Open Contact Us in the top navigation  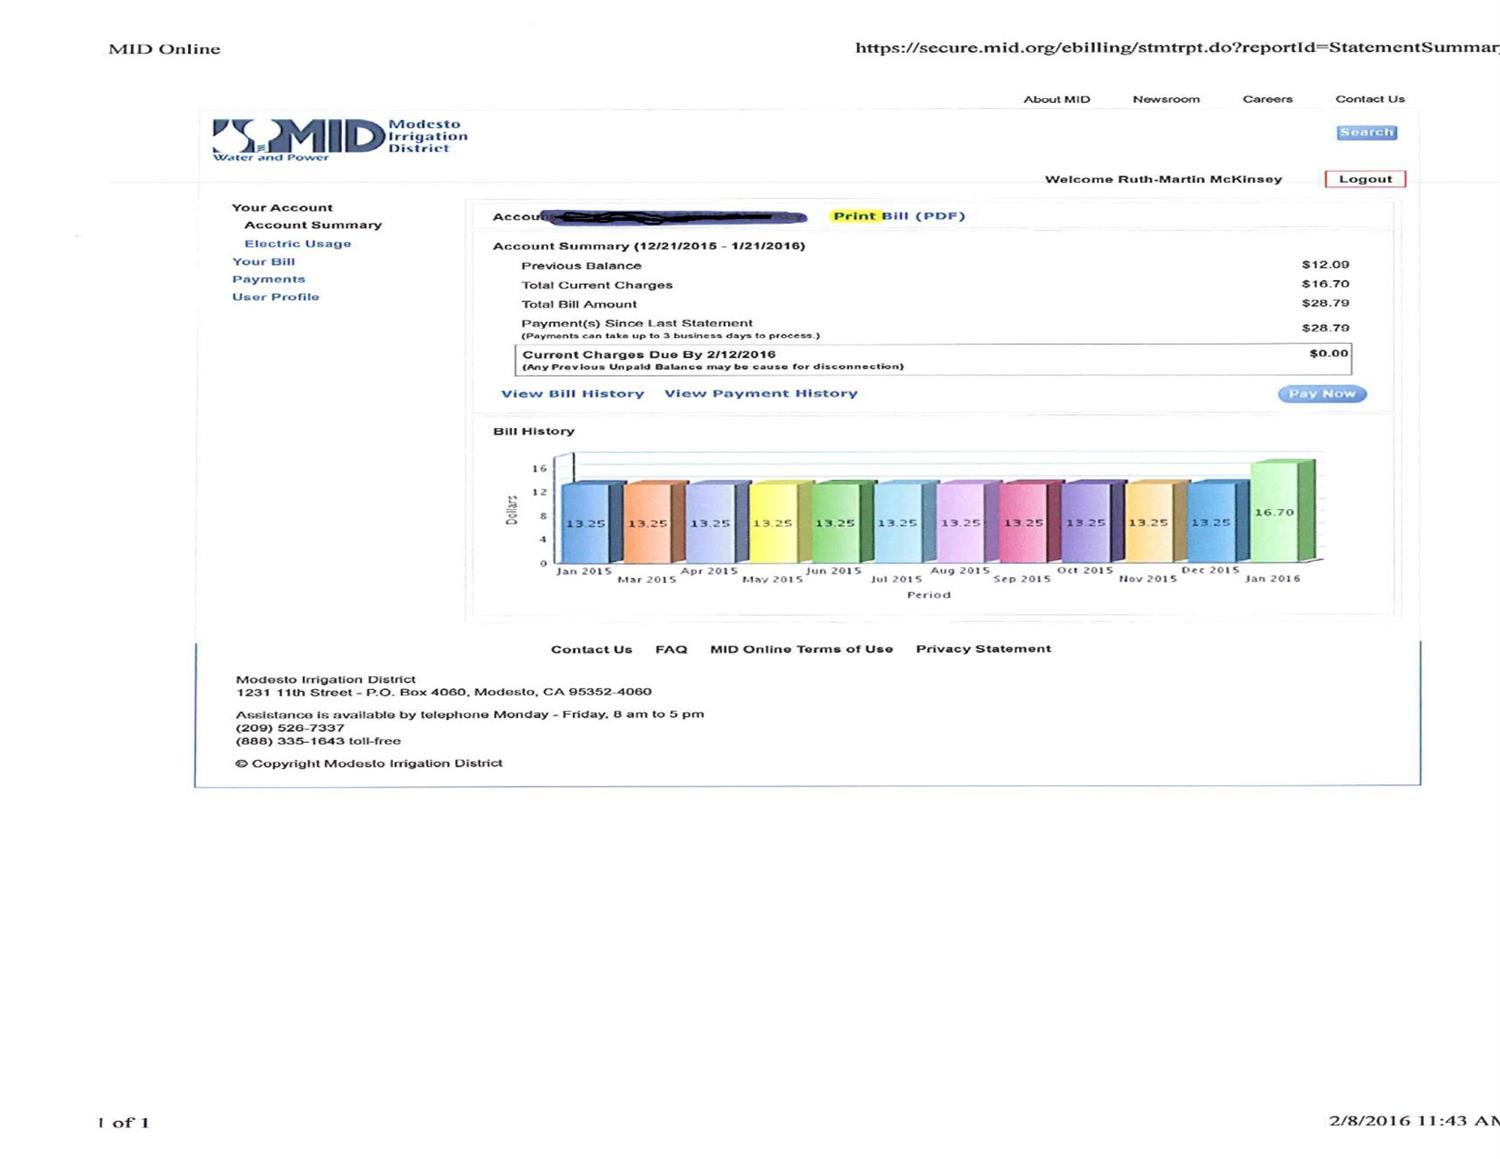click(1370, 99)
